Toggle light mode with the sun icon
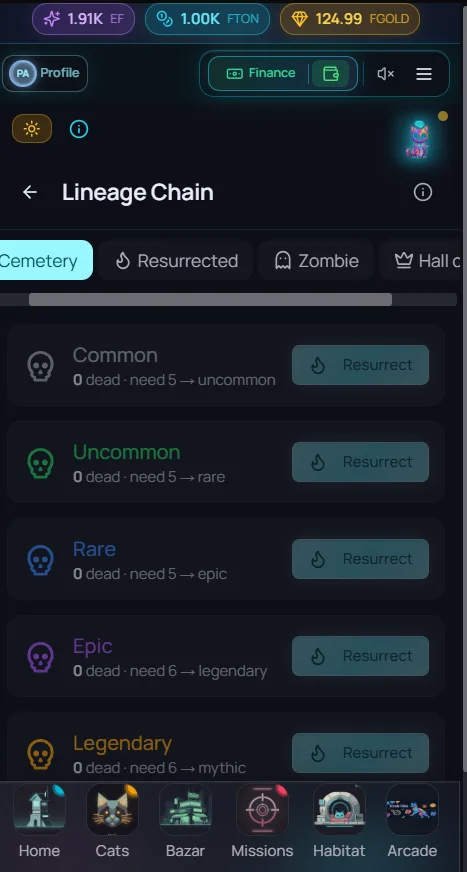Image resolution: width=467 pixels, height=872 pixels. click(x=32, y=129)
